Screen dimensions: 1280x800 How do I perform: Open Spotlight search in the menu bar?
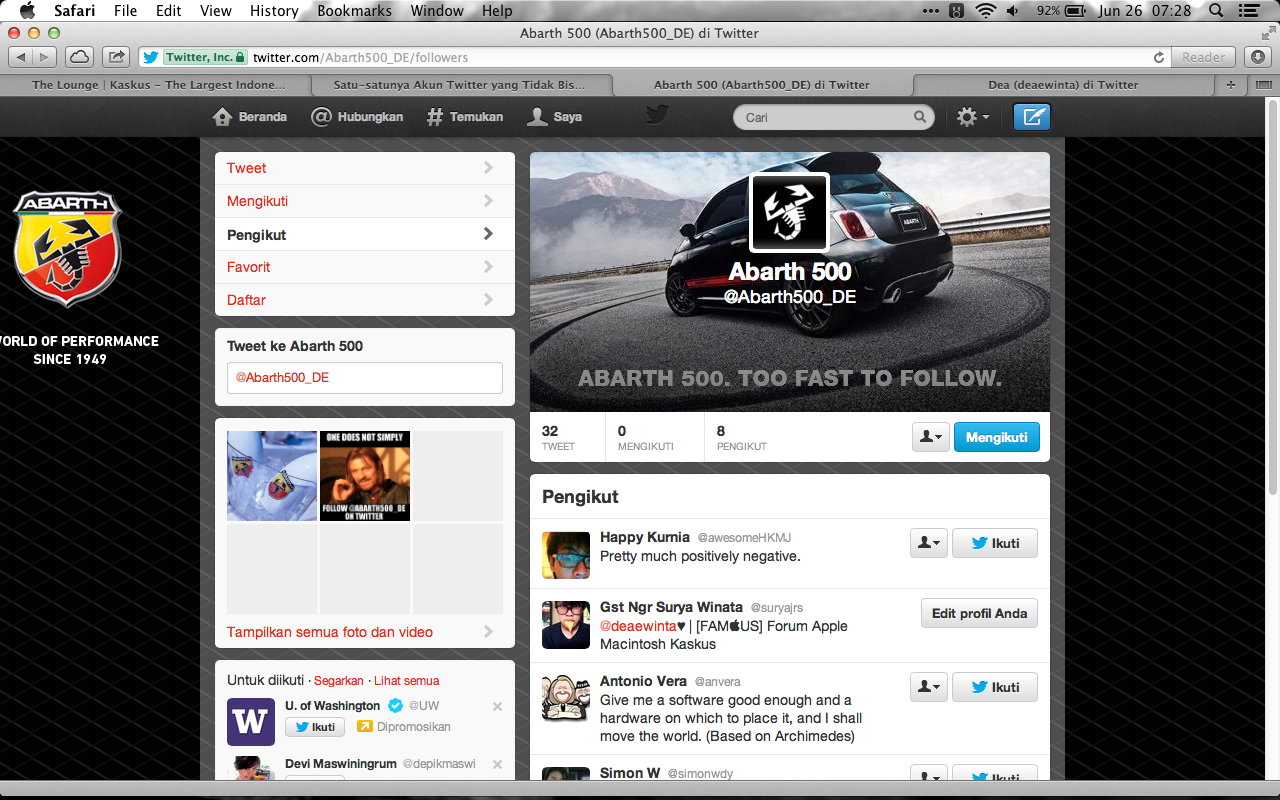1216,11
